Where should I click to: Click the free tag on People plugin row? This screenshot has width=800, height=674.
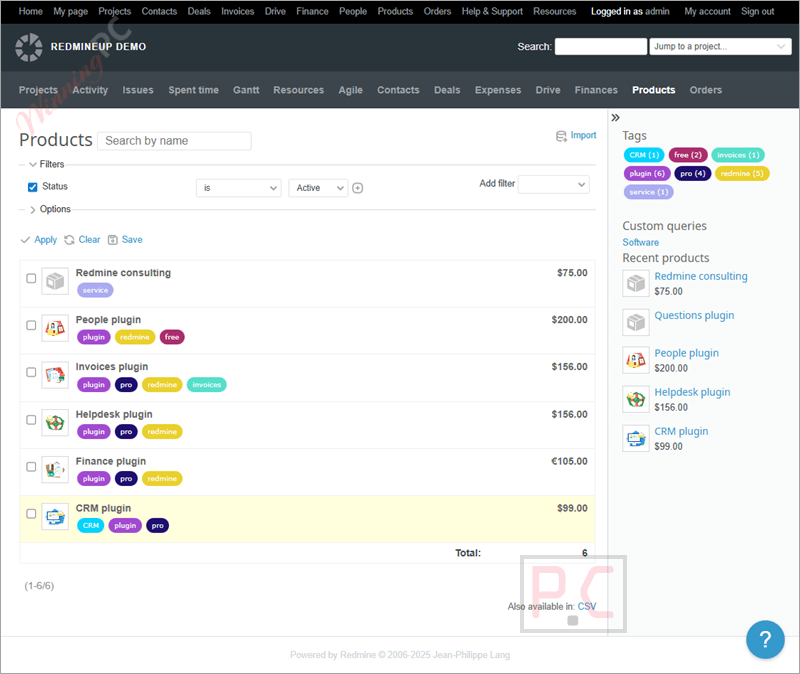click(x=172, y=337)
